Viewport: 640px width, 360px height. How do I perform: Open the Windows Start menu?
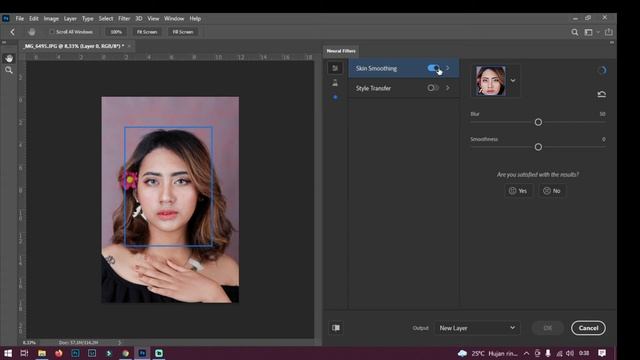8,353
